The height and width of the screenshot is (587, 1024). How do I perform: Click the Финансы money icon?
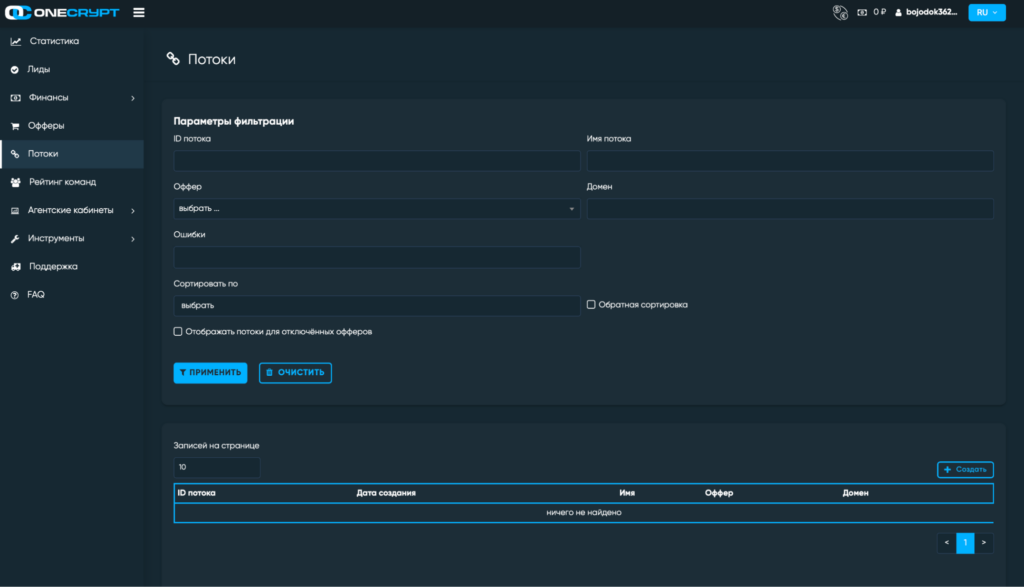coord(16,97)
